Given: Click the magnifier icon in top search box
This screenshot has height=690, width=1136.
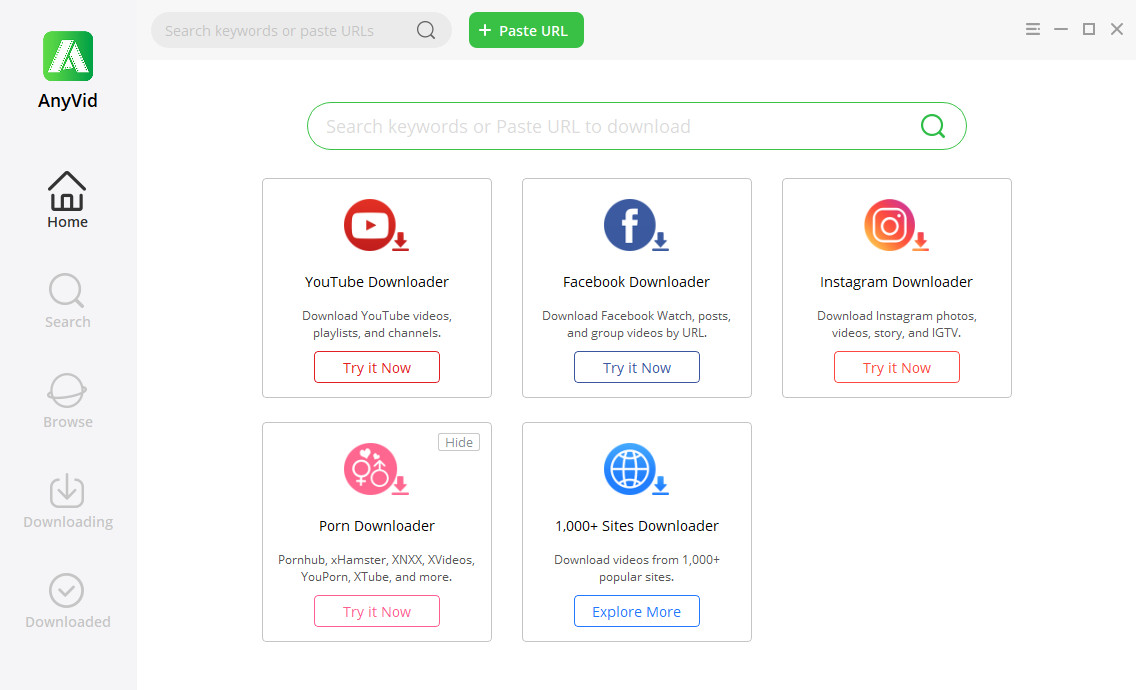Looking at the screenshot, I should (426, 30).
